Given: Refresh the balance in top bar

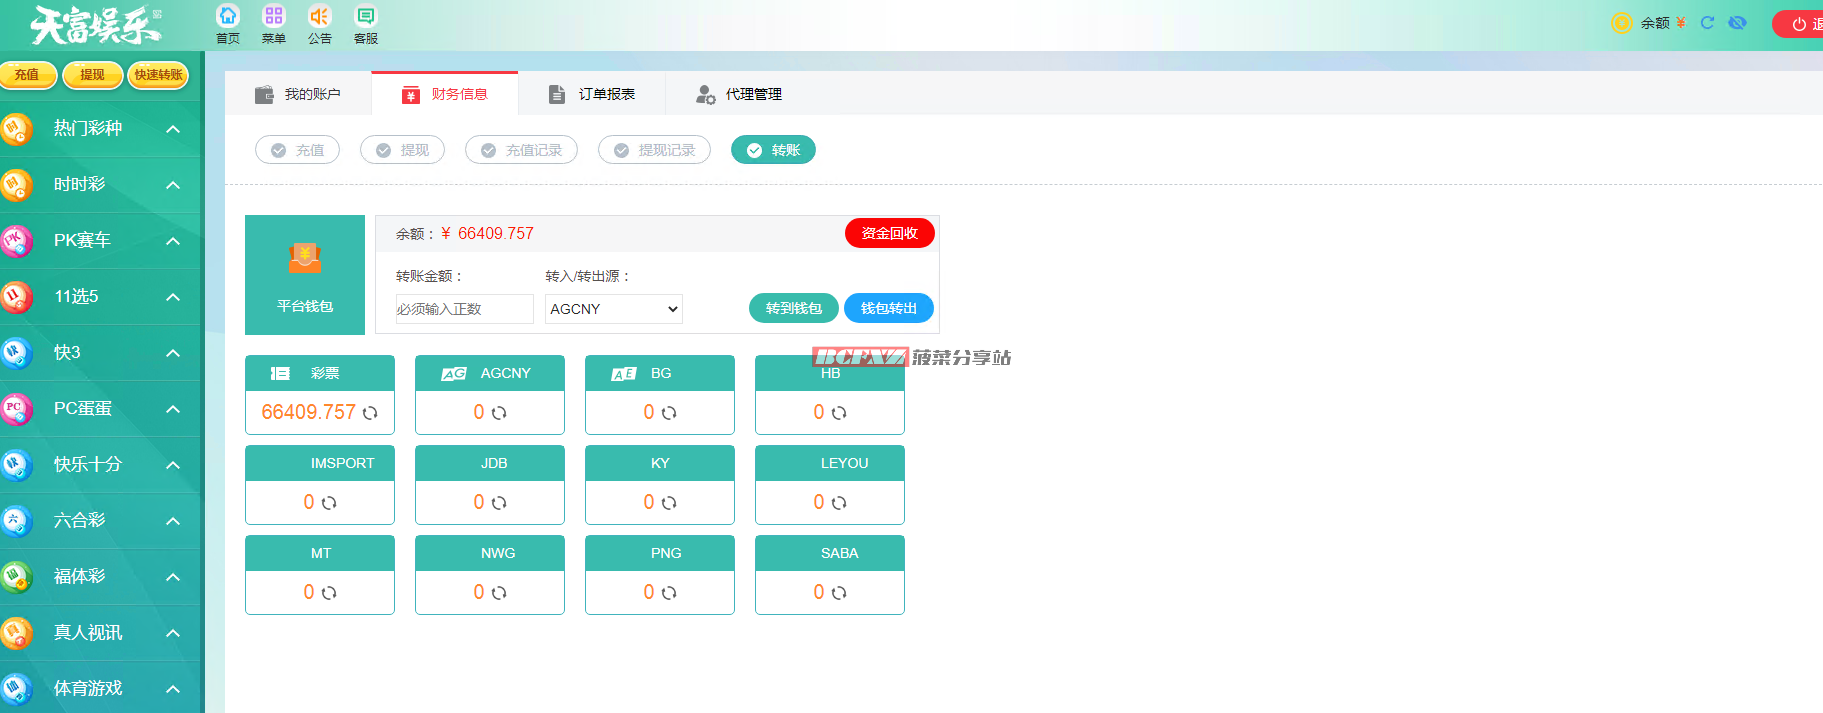Looking at the screenshot, I should [1708, 23].
